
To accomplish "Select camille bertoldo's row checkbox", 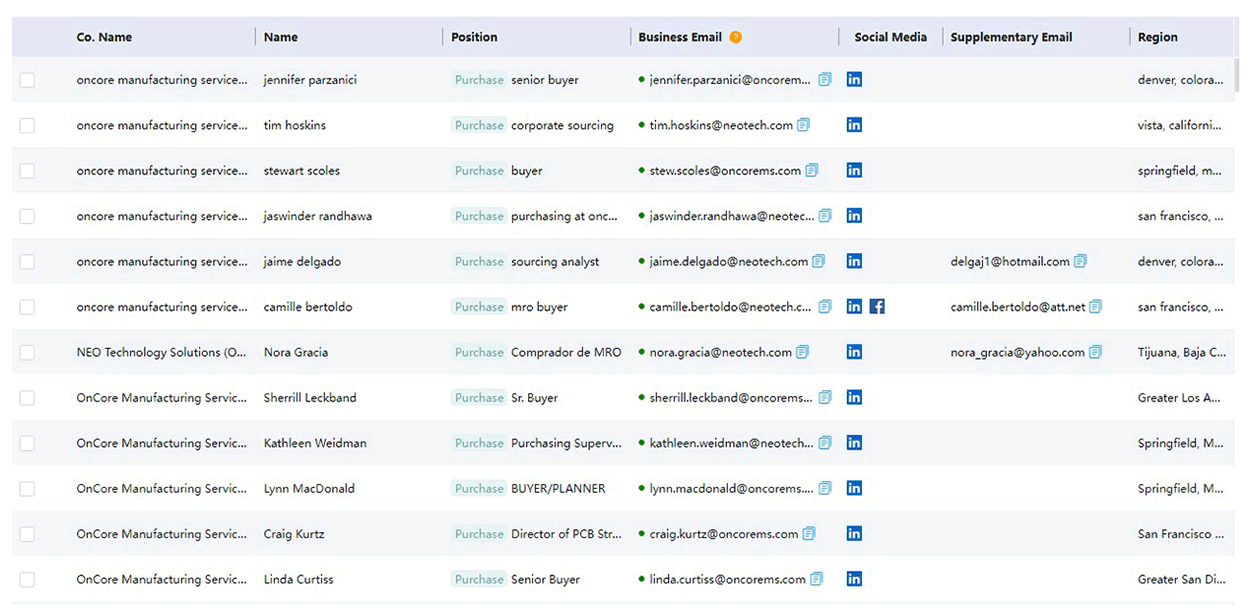I will (x=27, y=307).
